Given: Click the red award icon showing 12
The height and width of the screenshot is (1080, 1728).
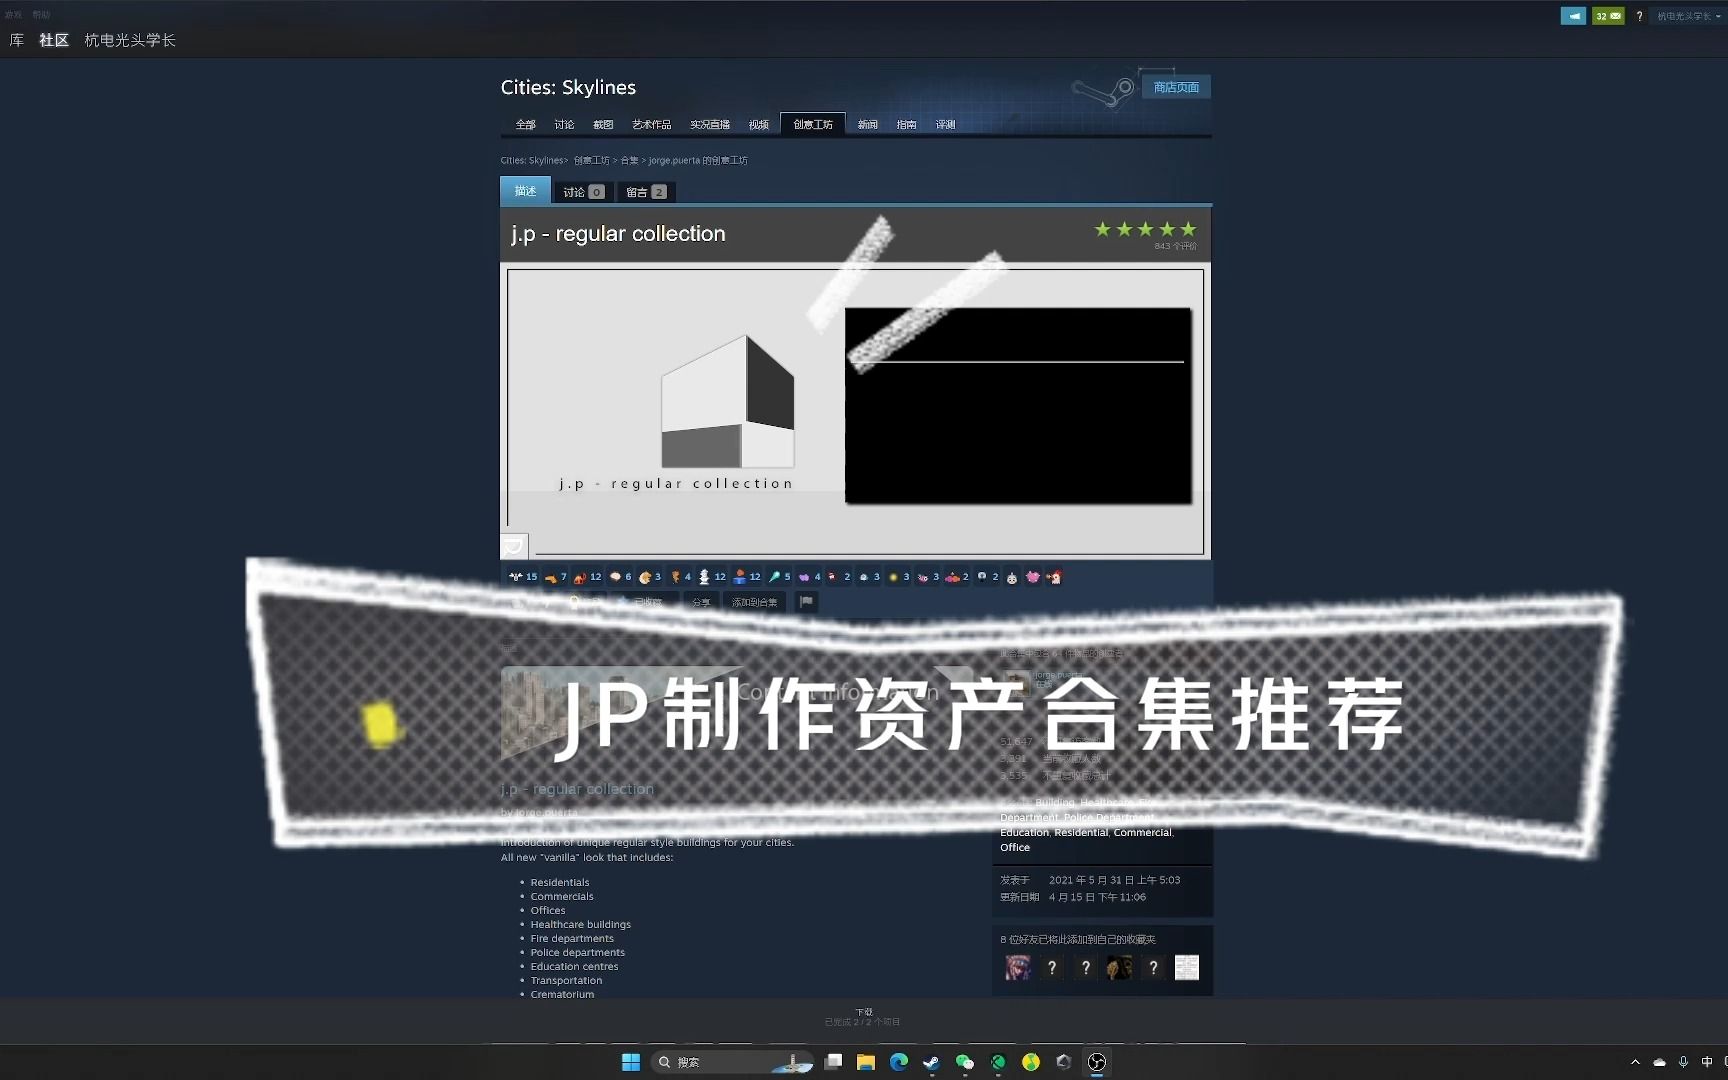Looking at the screenshot, I should [587, 577].
